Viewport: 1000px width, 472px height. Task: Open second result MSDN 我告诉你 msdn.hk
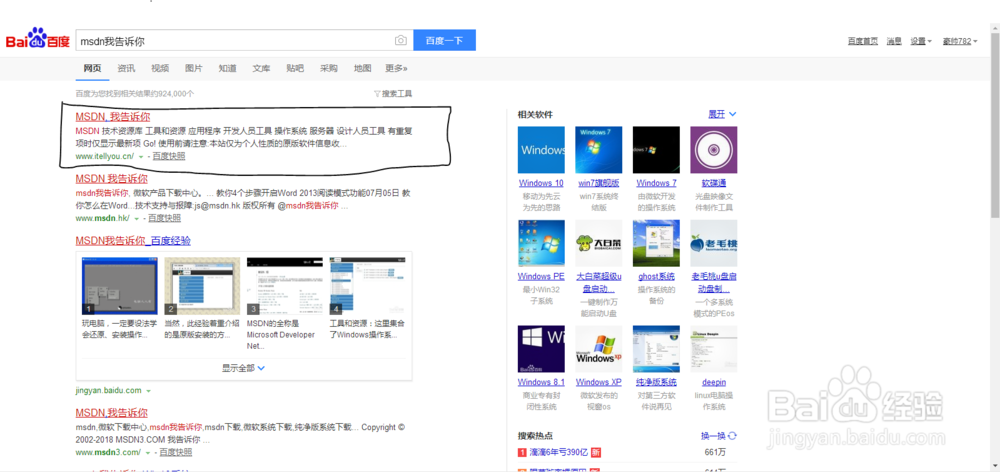(x=112, y=179)
